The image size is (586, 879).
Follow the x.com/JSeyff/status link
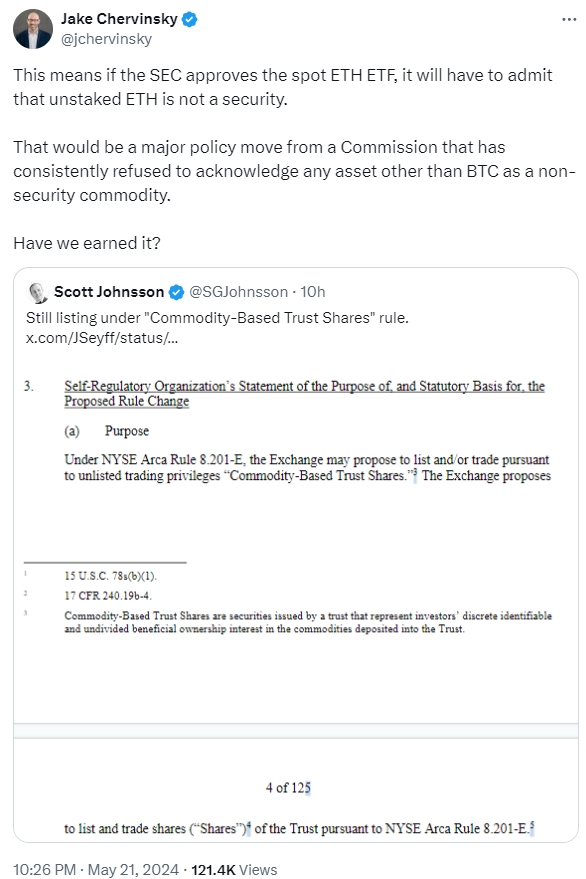click(x=102, y=338)
